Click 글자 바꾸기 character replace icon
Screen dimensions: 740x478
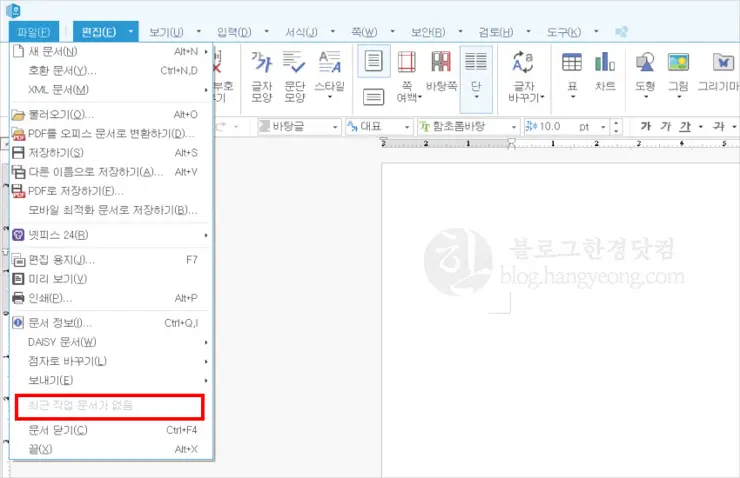tap(525, 76)
